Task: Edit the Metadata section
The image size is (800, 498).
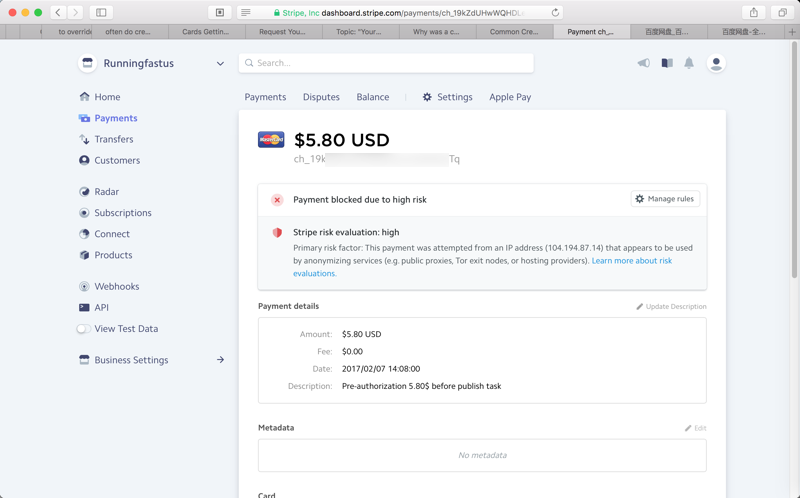Action: 695,428
